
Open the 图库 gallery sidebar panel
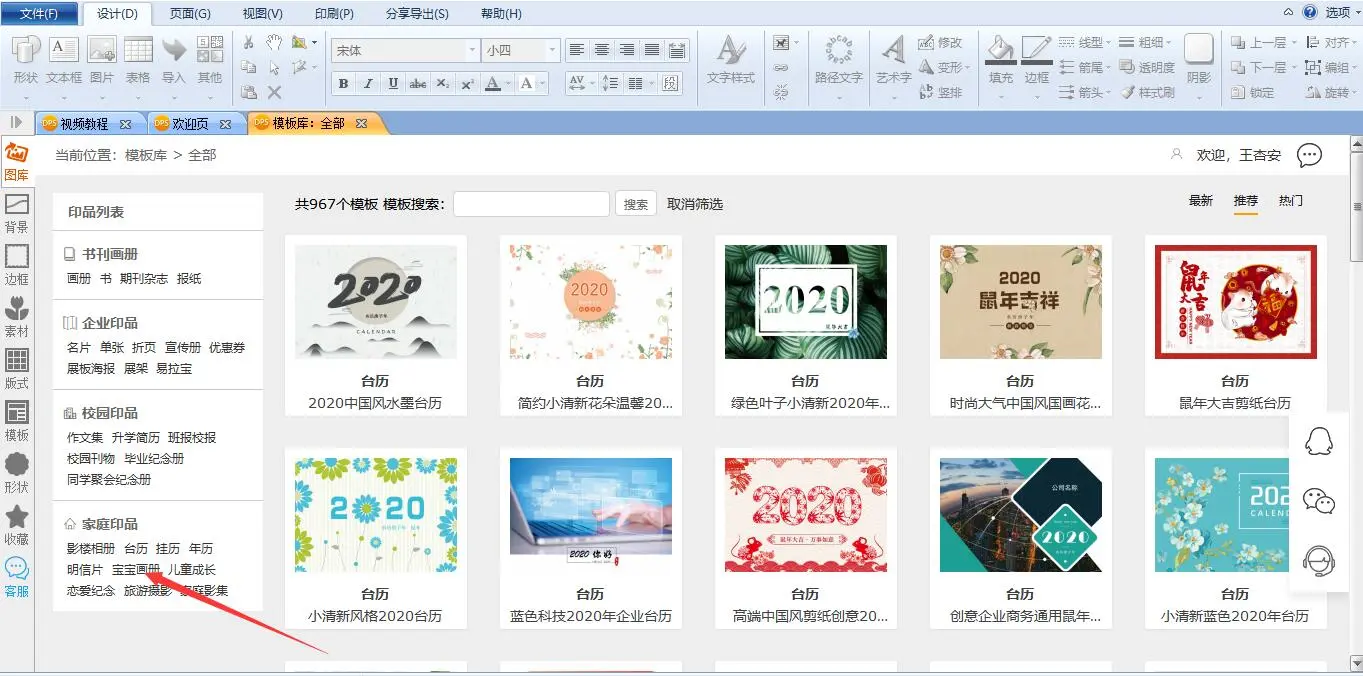(16, 161)
